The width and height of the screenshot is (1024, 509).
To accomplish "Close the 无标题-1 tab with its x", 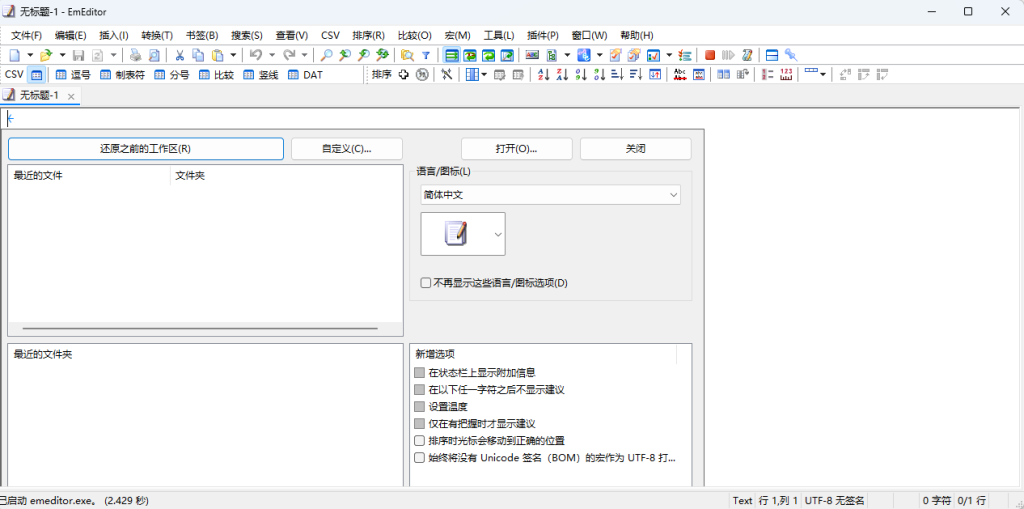I will pos(71,97).
